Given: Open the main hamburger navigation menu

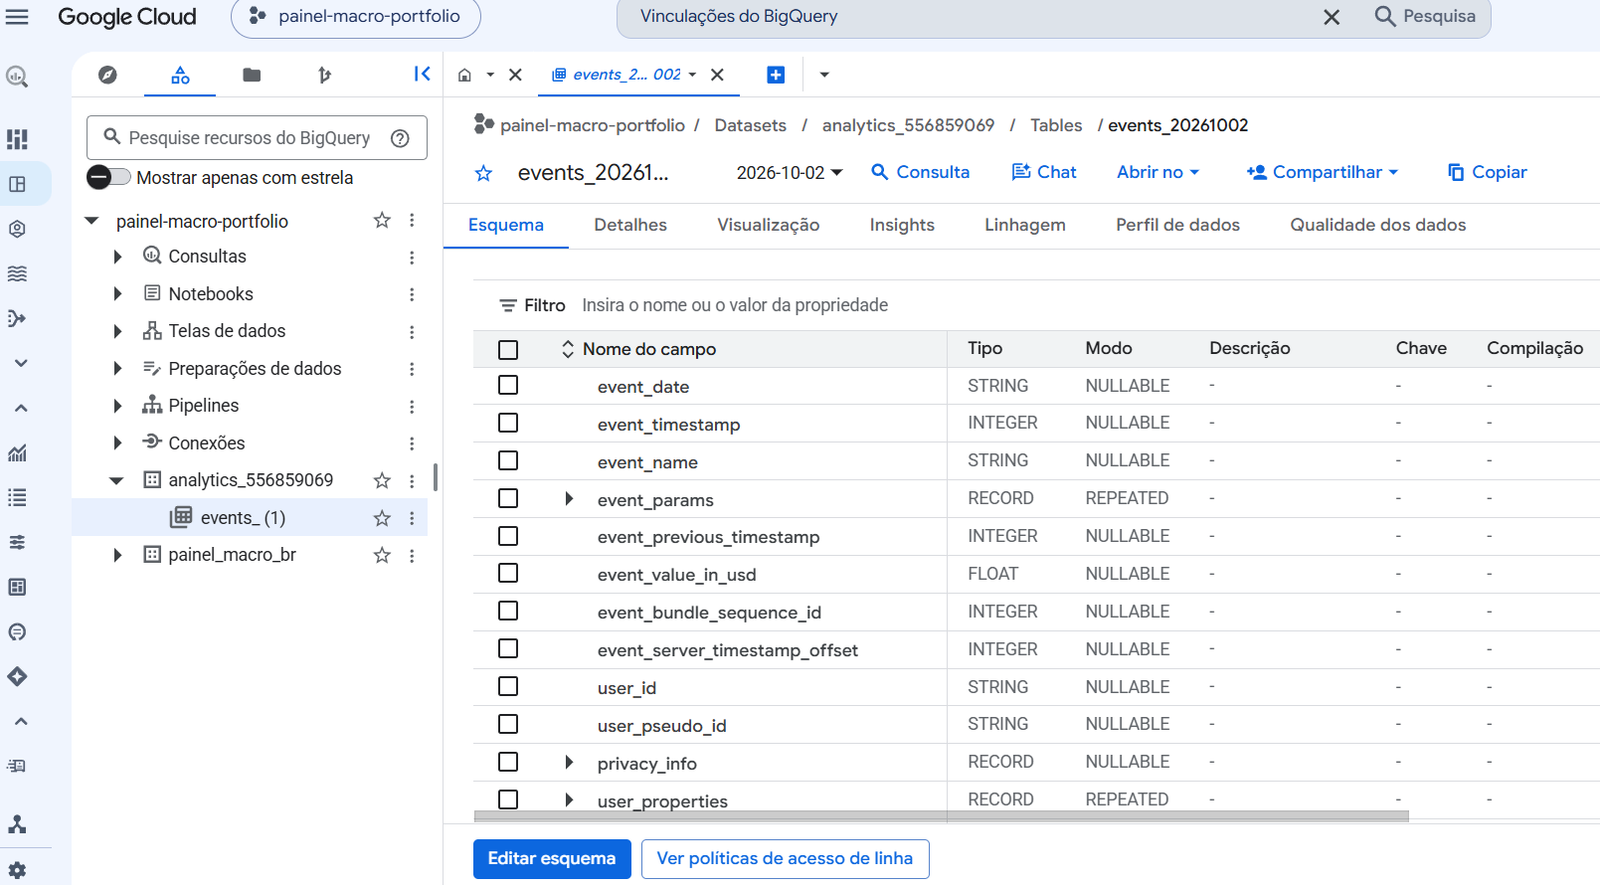Looking at the screenshot, I should pos(17,17).
